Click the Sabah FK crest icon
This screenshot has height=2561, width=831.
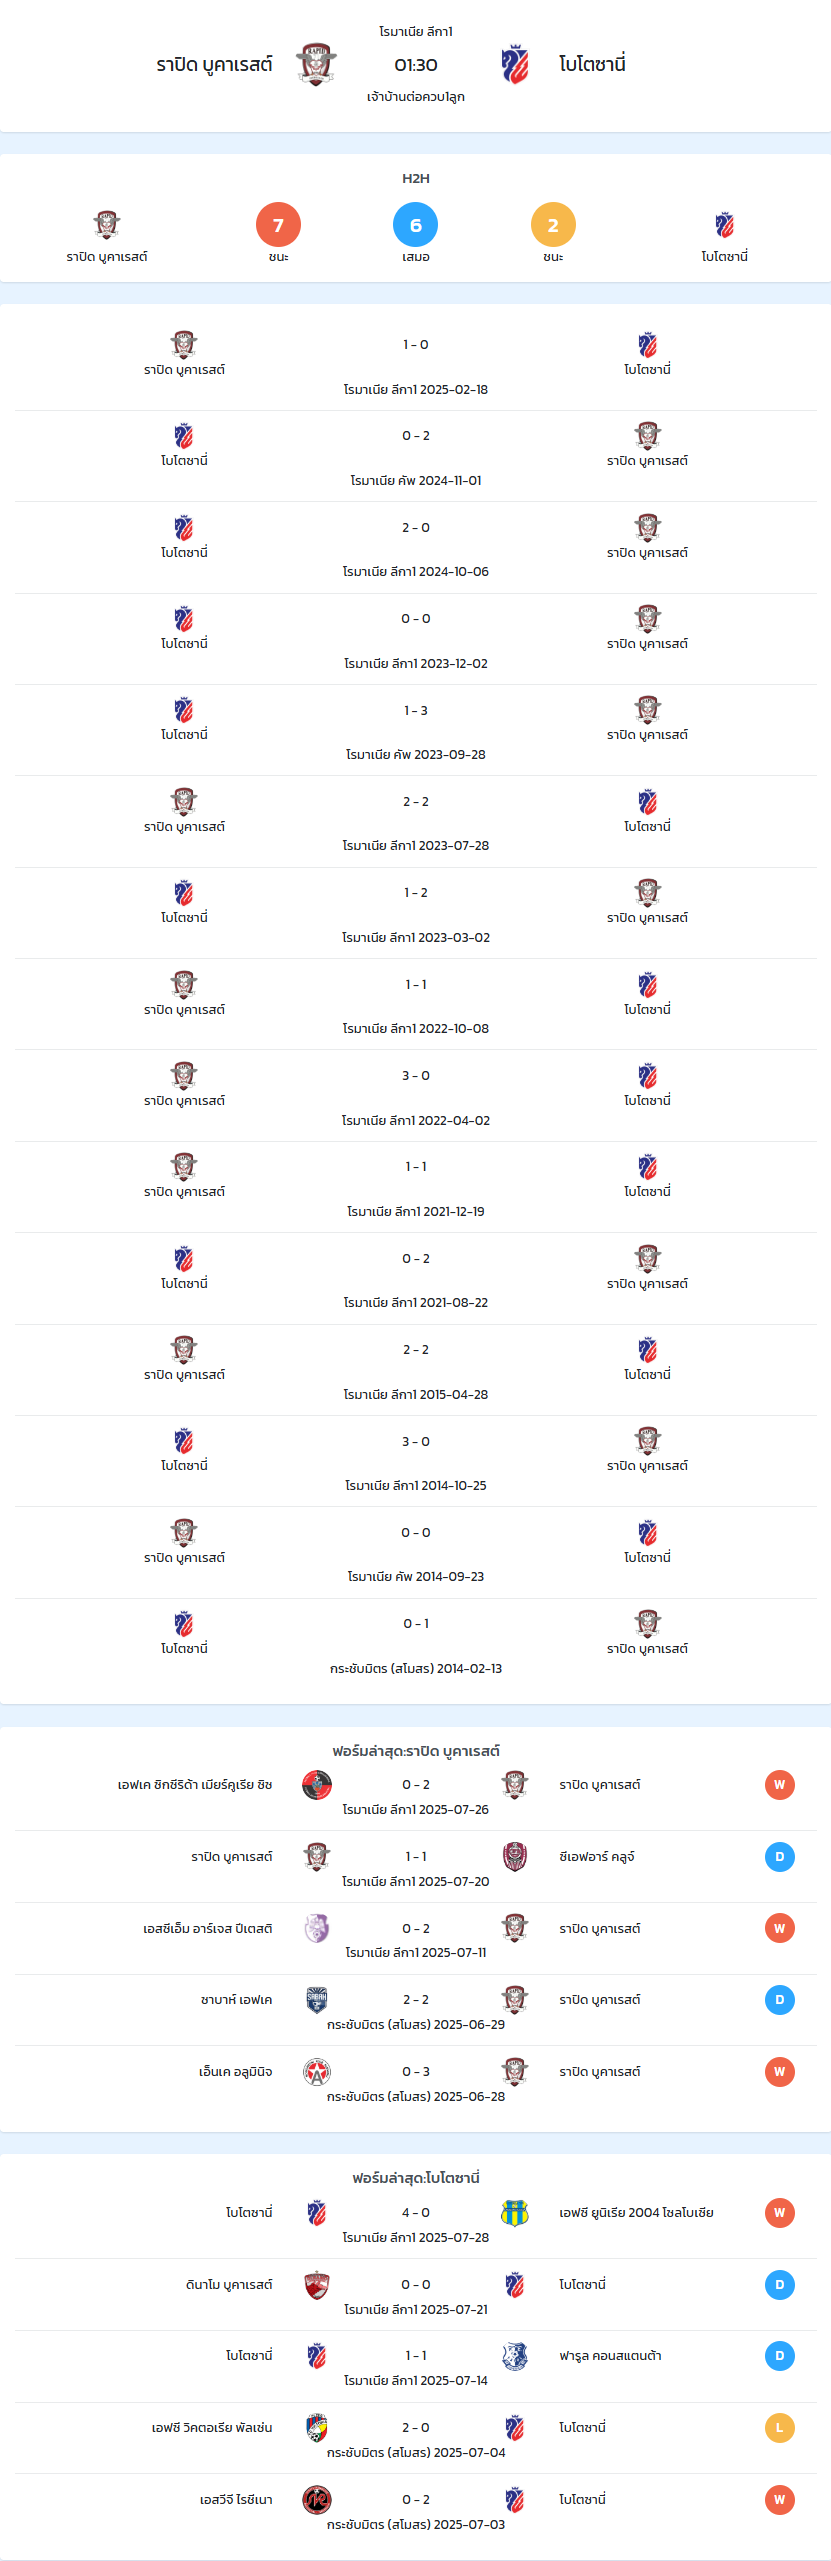point(317,2000)
